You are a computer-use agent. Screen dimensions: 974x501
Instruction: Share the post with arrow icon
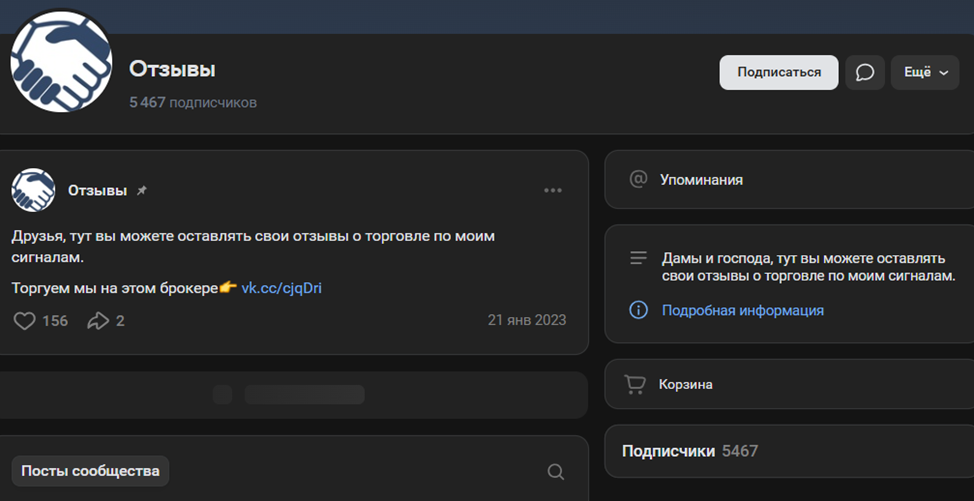[x=98, y=321]
